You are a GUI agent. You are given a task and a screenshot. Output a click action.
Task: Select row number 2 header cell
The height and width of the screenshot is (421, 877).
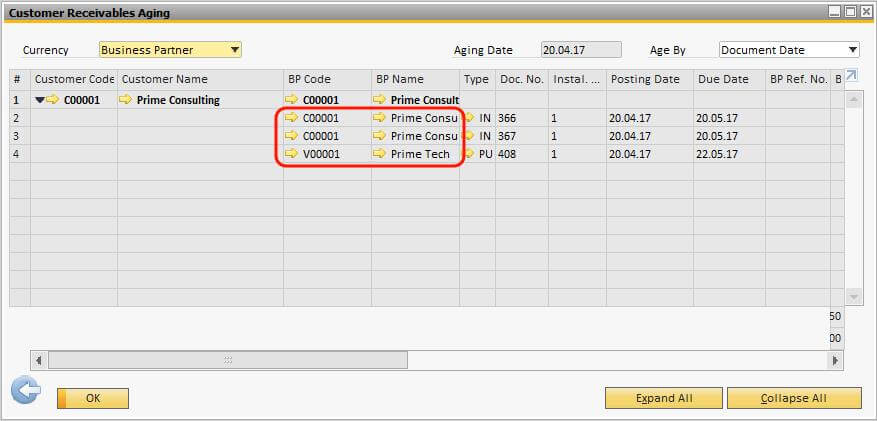tap(20, 118)
